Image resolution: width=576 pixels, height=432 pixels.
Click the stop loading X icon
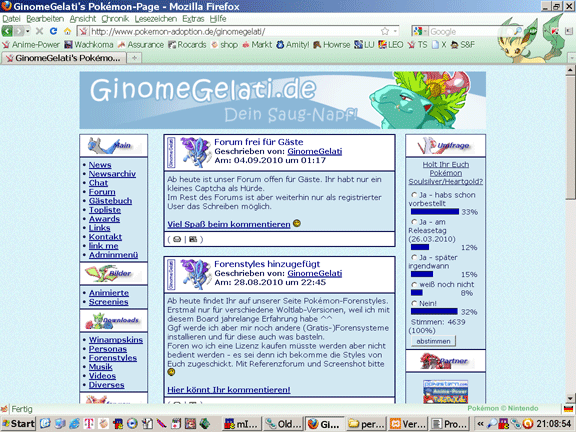point(39,31)
